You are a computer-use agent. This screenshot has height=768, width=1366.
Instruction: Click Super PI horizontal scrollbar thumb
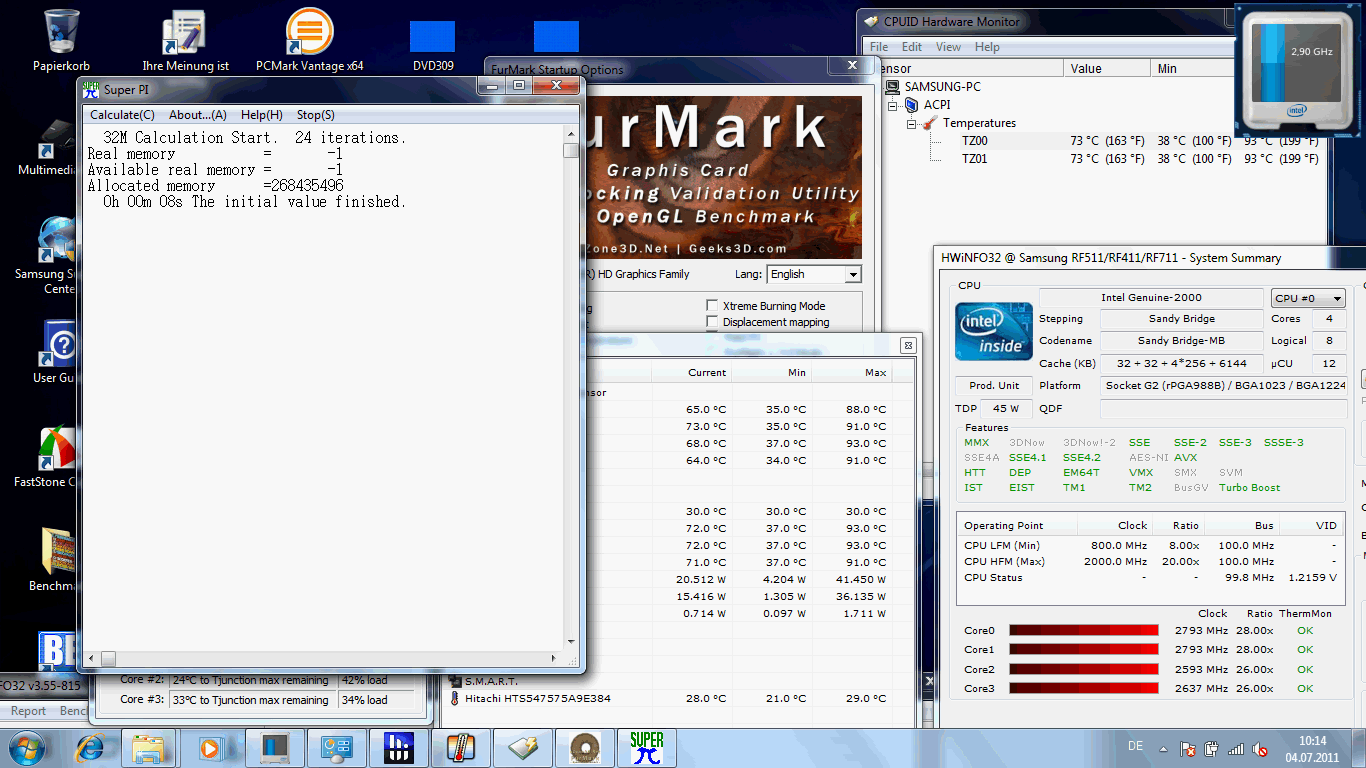click(x=108, y=659)
